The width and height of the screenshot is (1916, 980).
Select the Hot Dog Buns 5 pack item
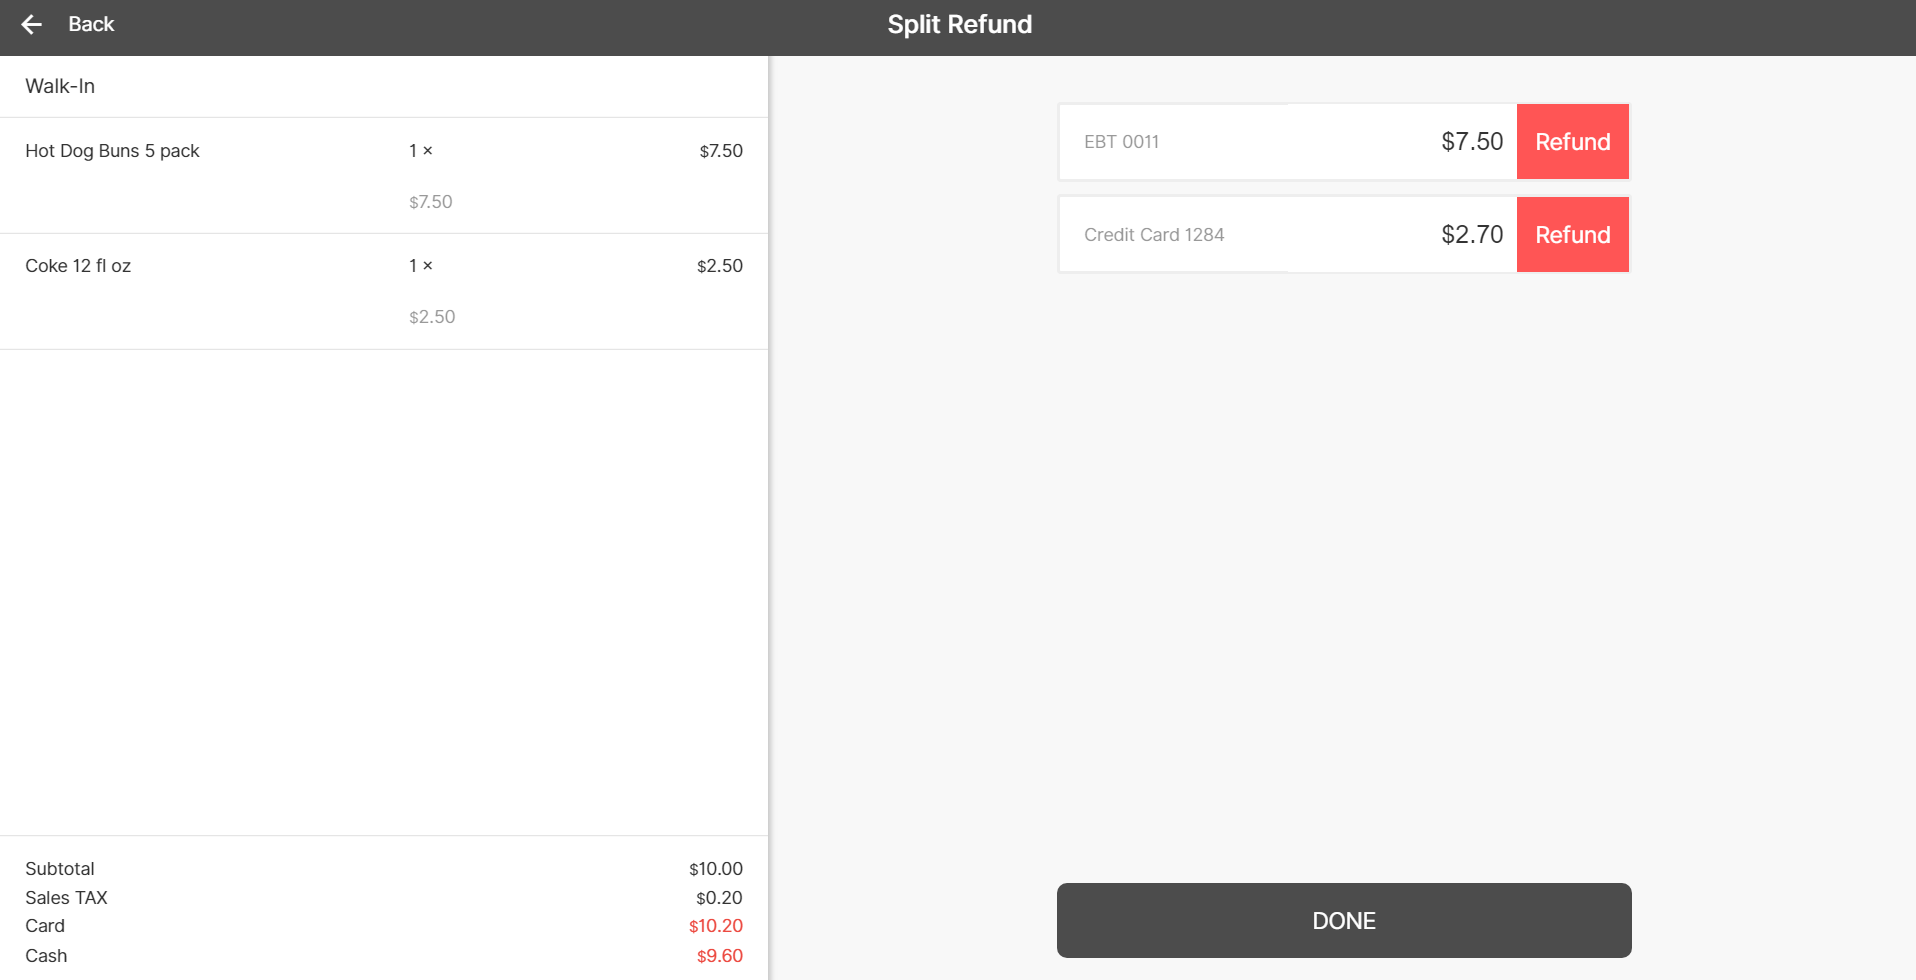(x=112, y=151)
